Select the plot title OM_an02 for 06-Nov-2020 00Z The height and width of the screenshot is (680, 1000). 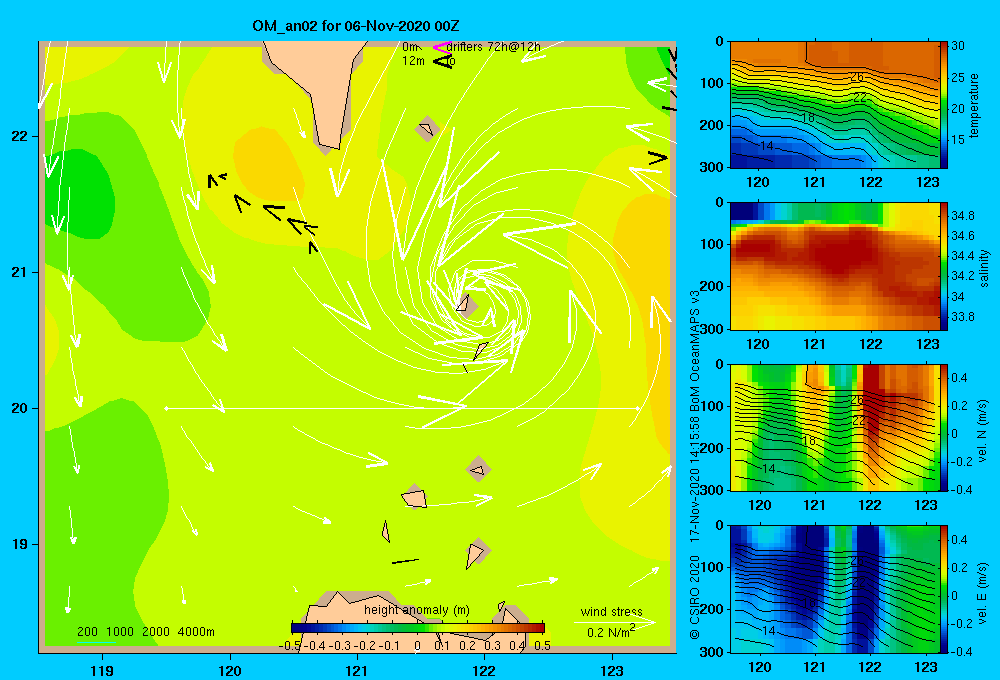pyautogui.click(x=356, y=26)
